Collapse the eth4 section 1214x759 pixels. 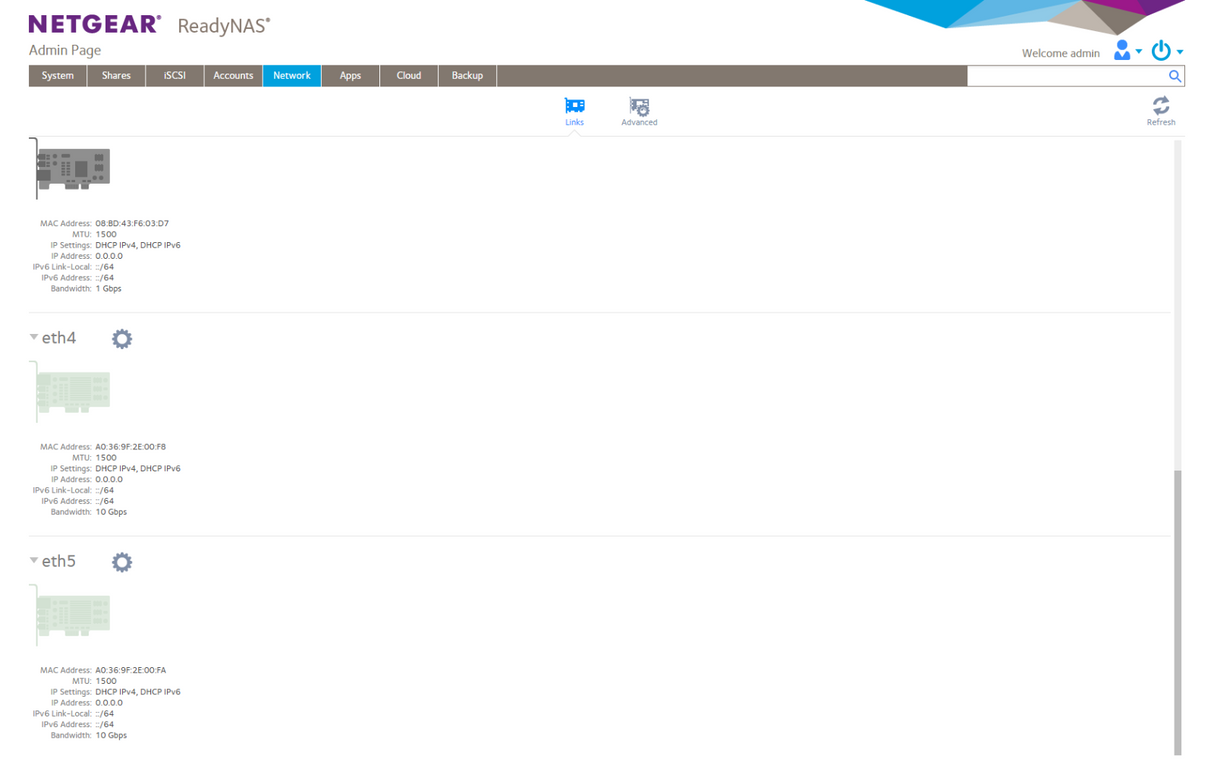(34, 338)
